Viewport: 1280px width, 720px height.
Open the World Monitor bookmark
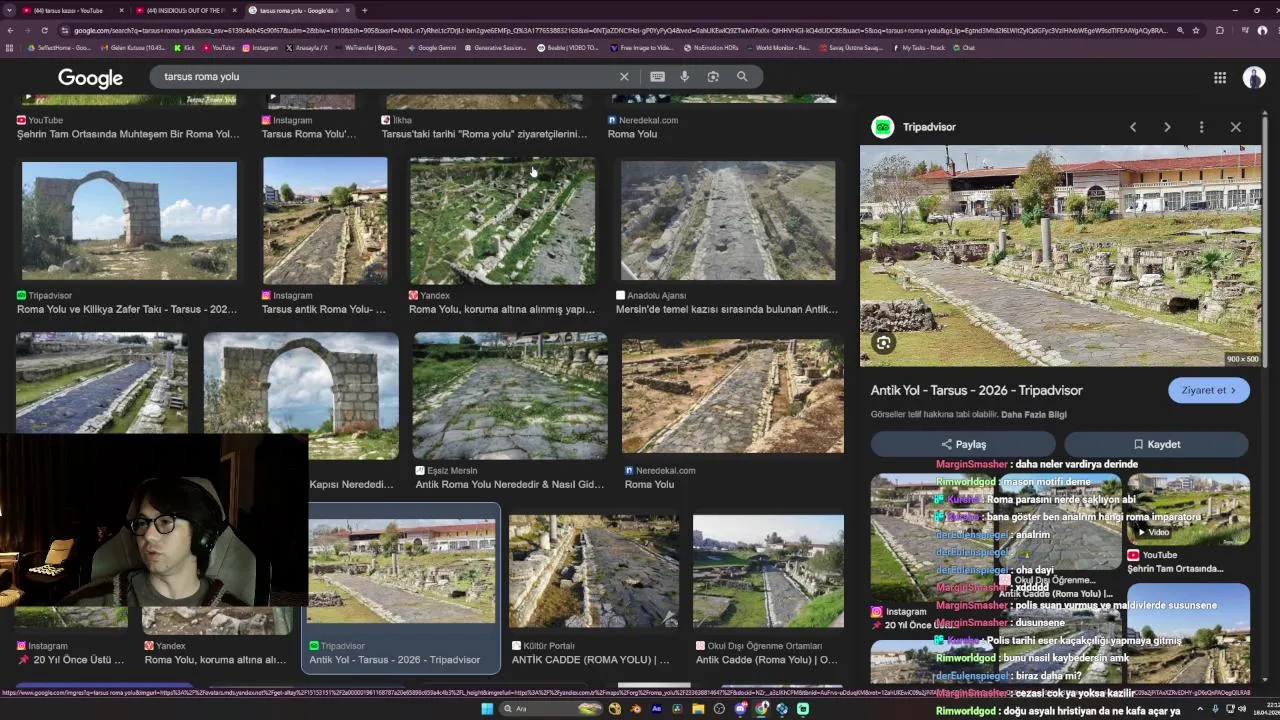pyautogui.click(x=777, y=47)
